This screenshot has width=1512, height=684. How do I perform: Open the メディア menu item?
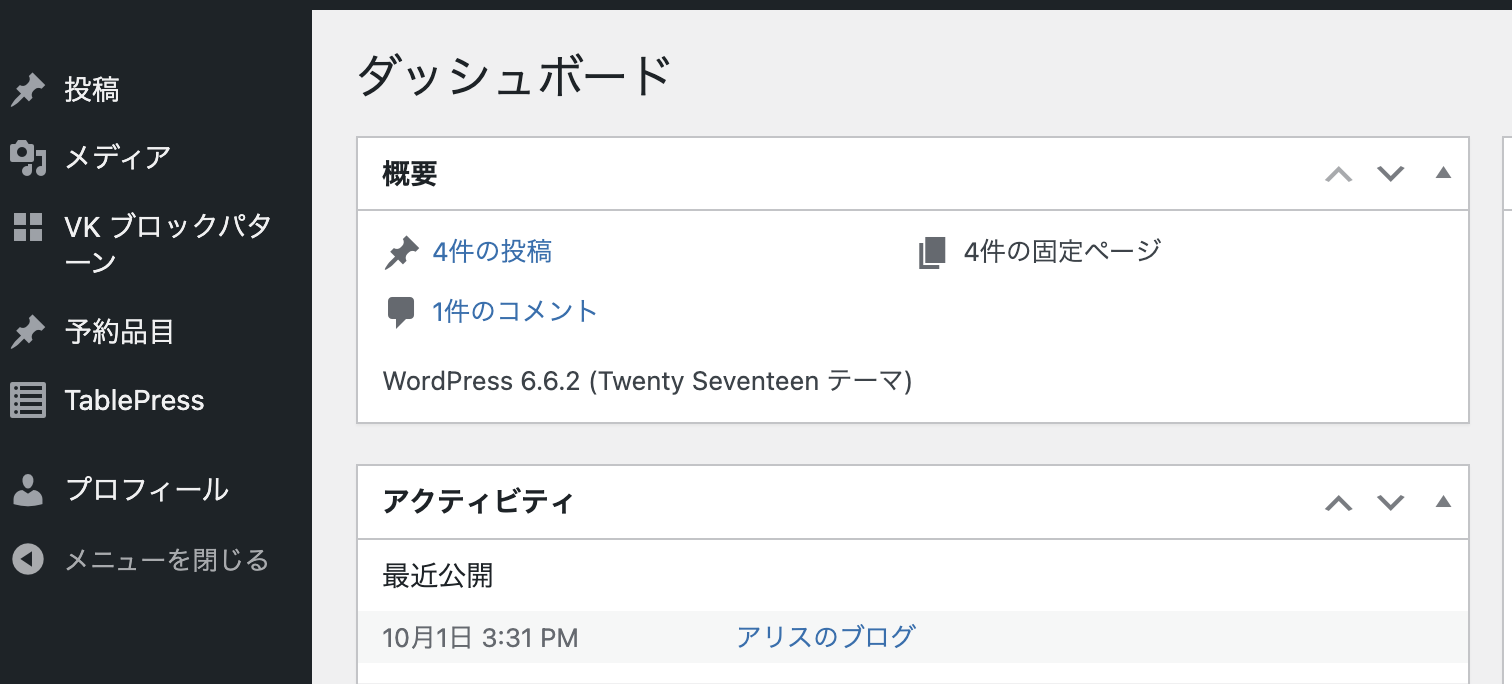[x=118, y=158]
